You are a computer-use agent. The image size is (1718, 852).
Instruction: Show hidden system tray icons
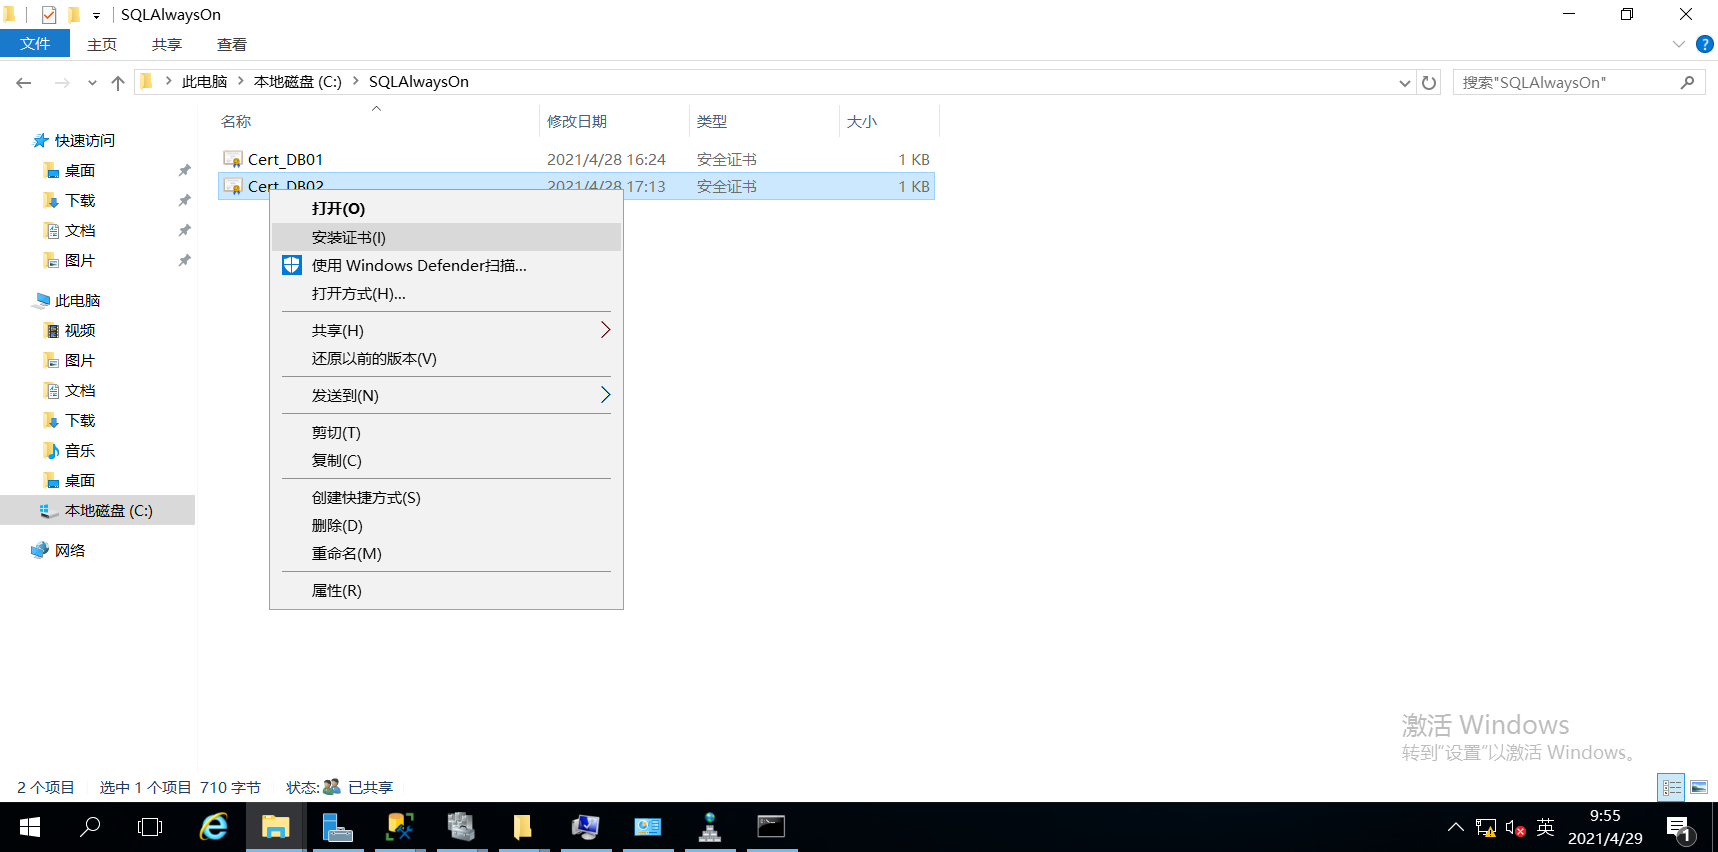point(1456,827)
